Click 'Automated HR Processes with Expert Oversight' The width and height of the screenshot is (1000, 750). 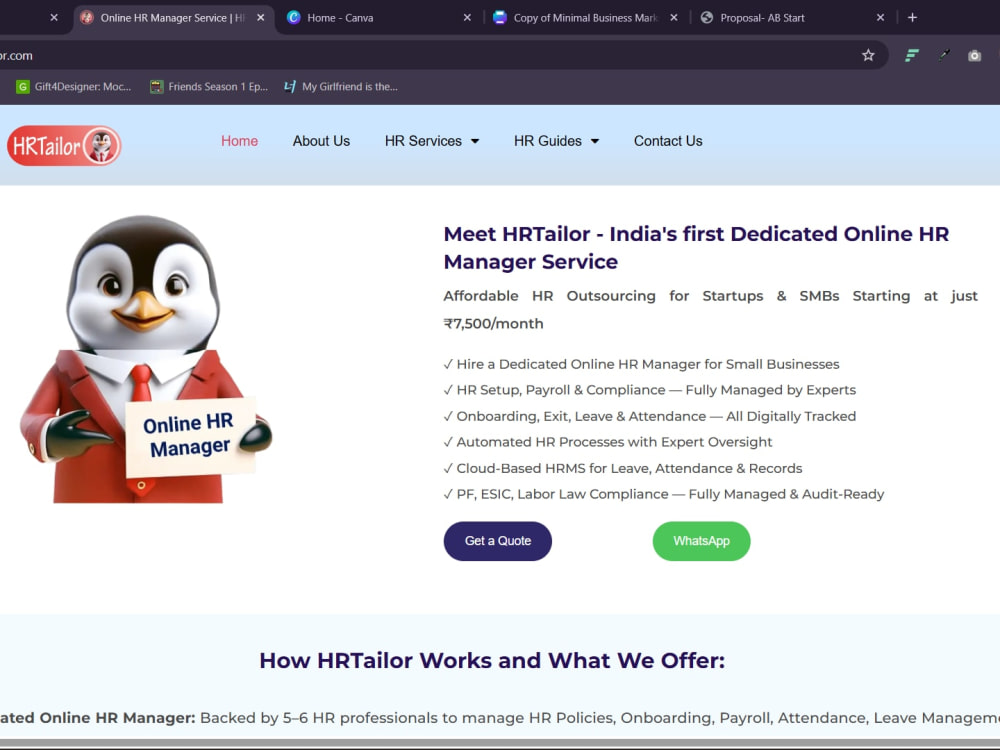point(608,442)
